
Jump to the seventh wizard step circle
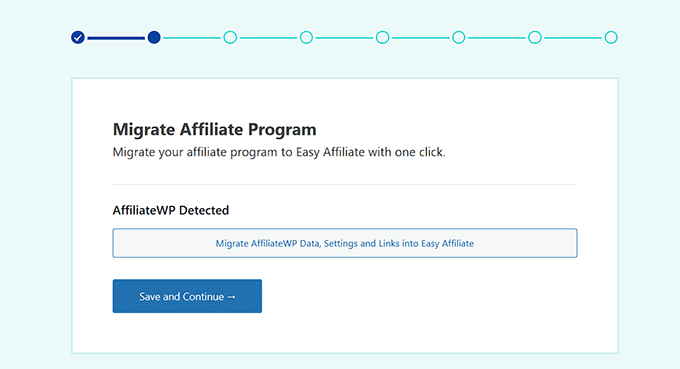coord(535,38)
